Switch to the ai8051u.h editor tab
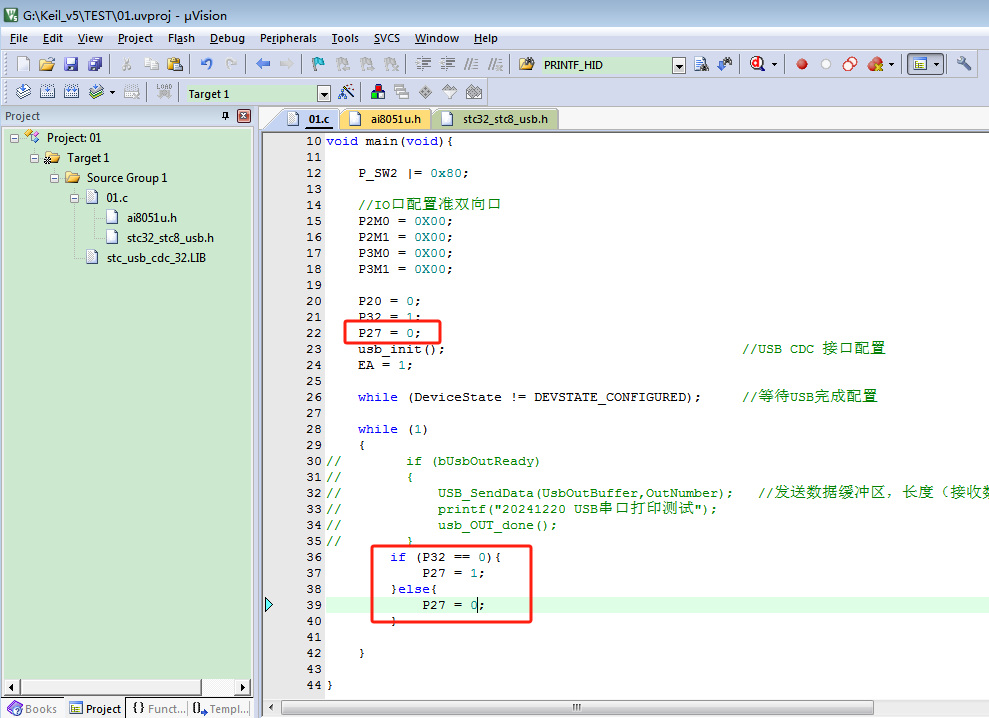 click(386, 119)
